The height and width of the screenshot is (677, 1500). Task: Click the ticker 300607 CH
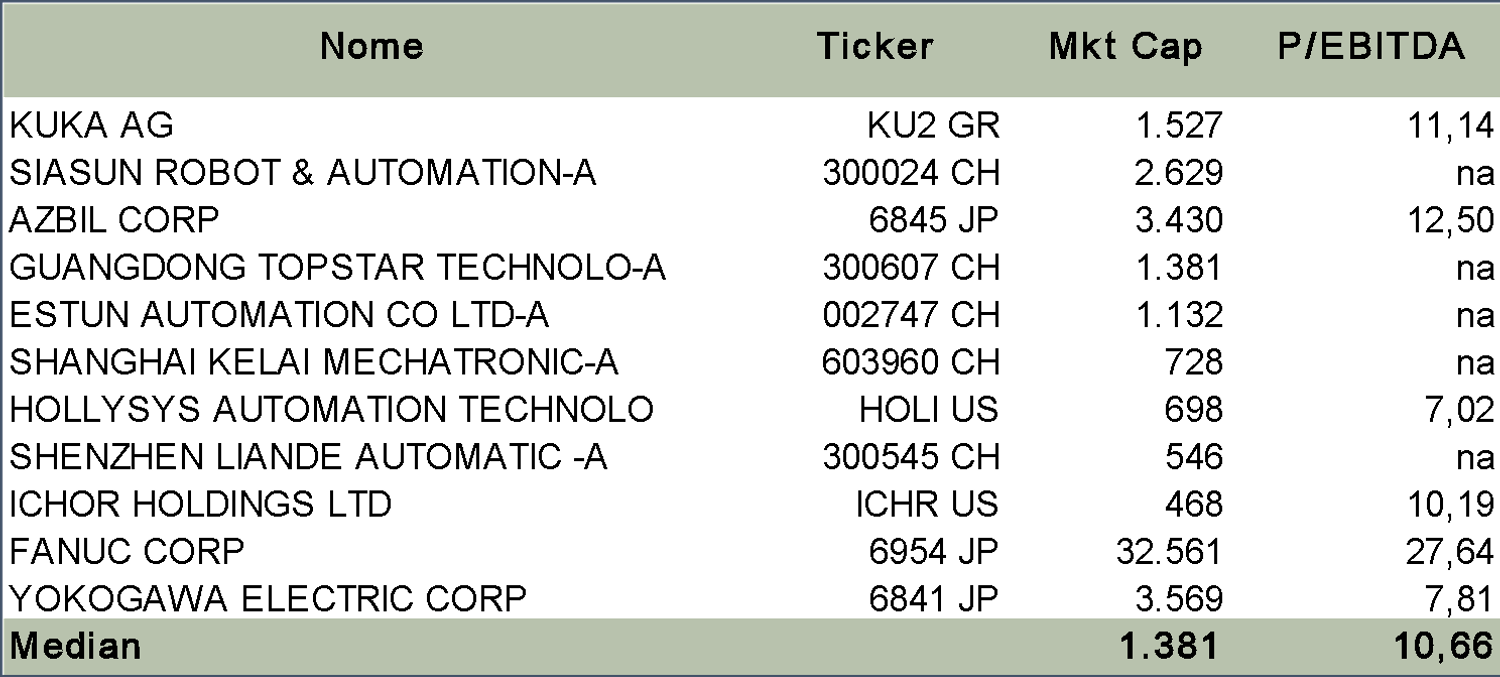click(911, 267)
